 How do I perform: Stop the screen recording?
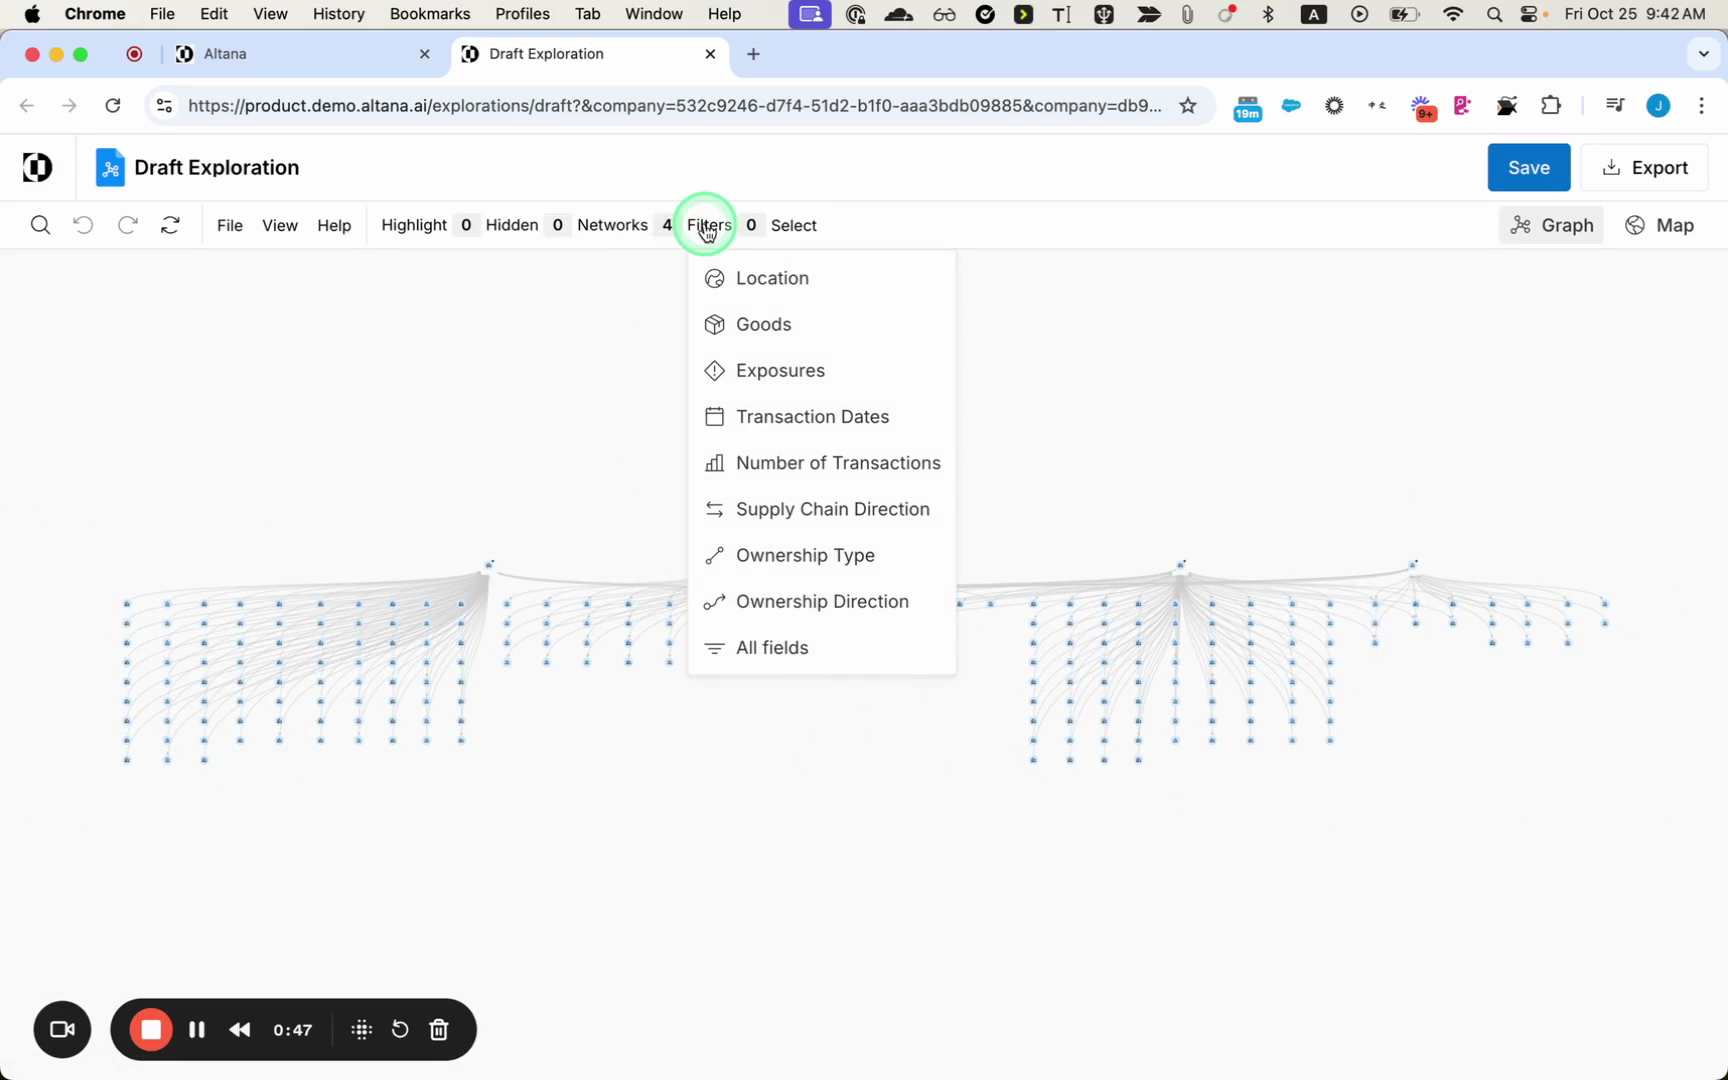click(x=151, y=1030)
